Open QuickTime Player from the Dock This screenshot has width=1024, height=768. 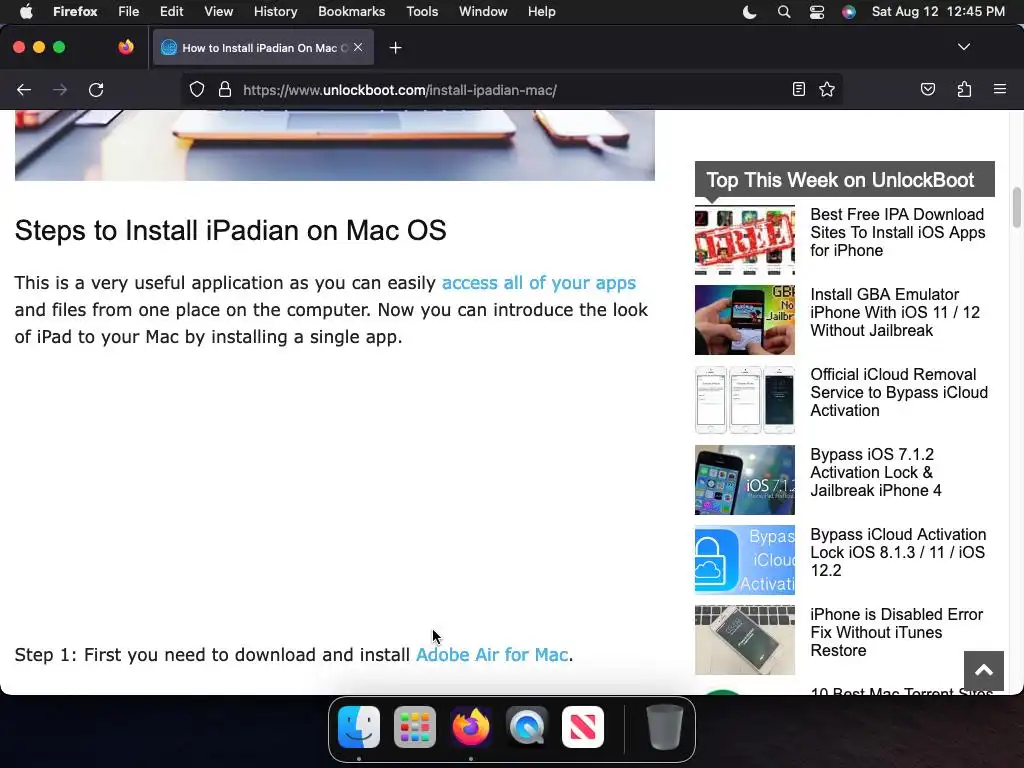527,727
